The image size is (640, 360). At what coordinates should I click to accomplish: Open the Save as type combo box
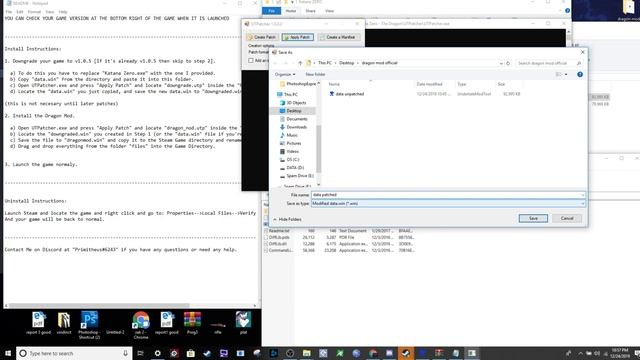(x=448, y=203)
